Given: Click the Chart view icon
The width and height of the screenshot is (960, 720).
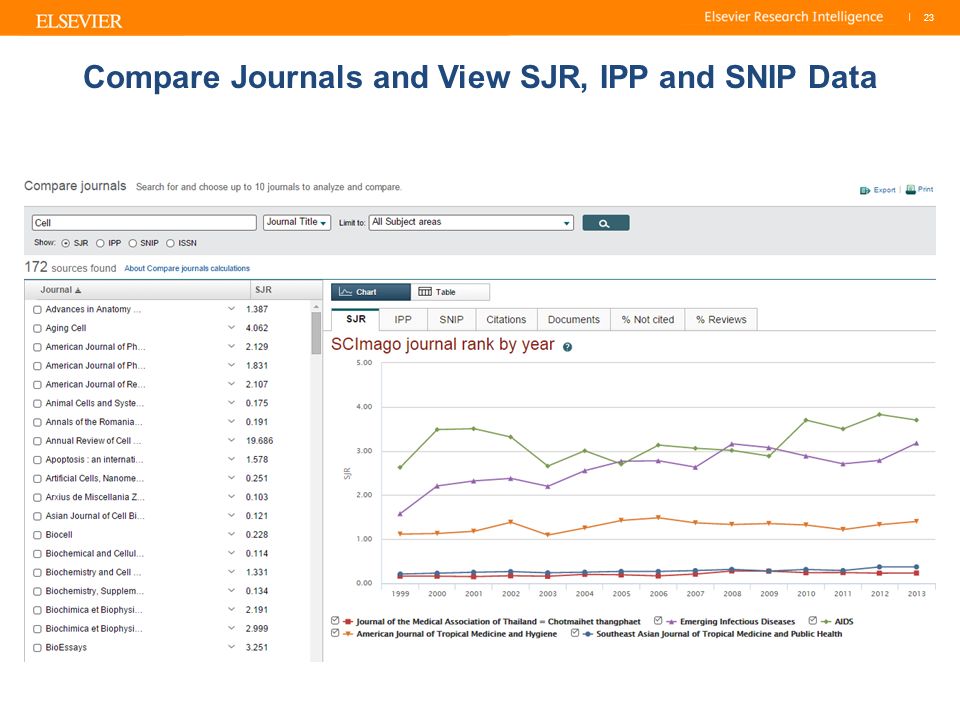Looking at the screenshot, I should [345, 292].
